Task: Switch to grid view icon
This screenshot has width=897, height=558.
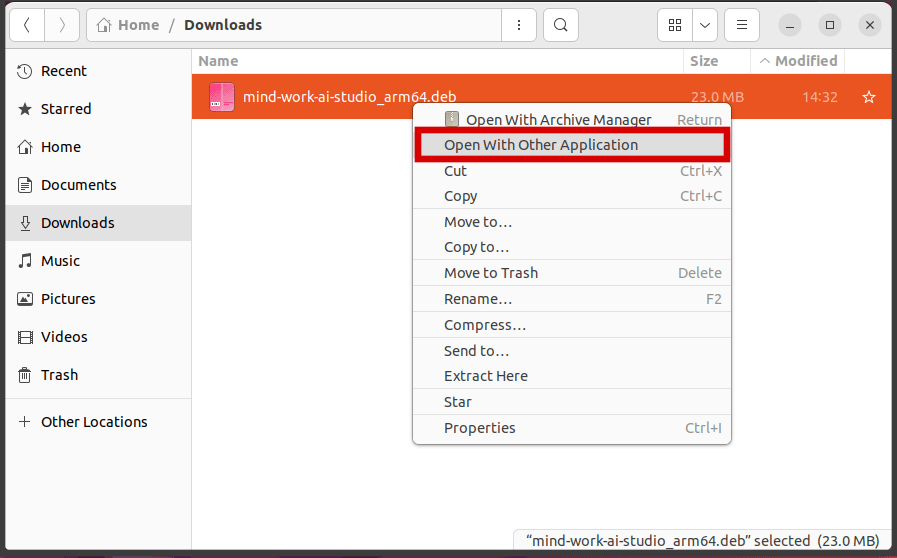Action: [x=675, y=25]
